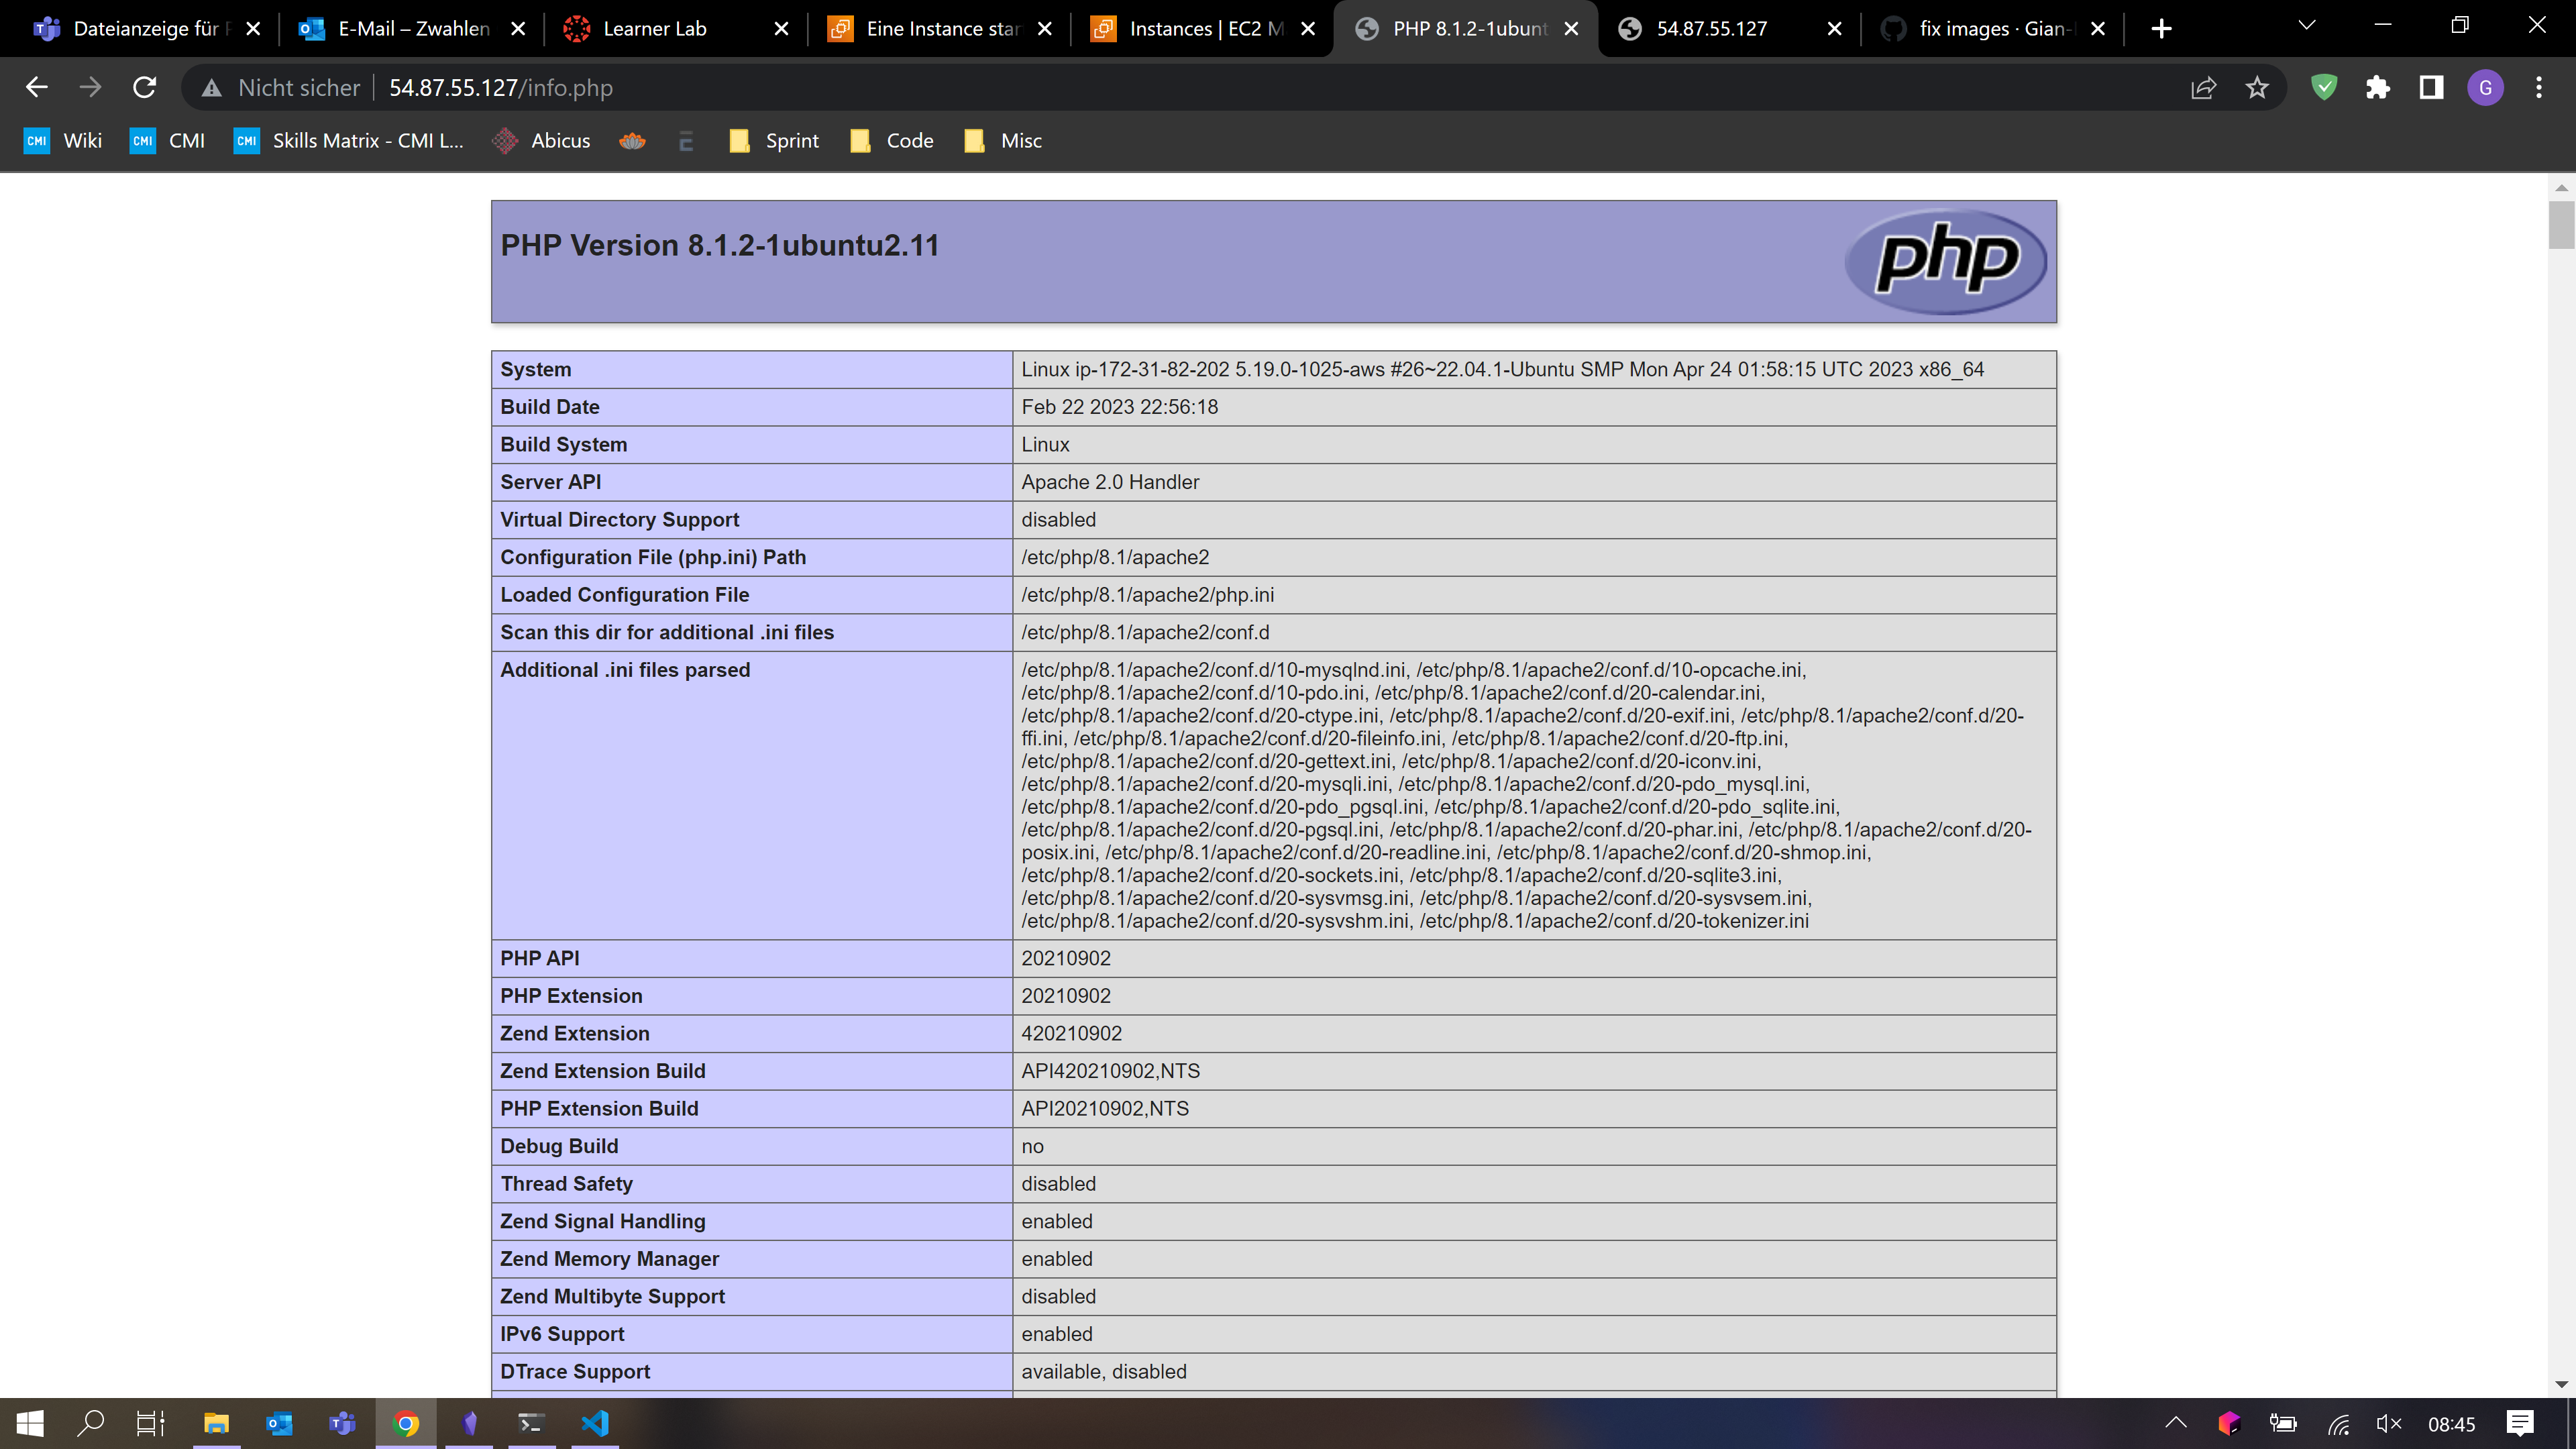
Task: Go back to previous page
Action: click(x=37, y=88)
